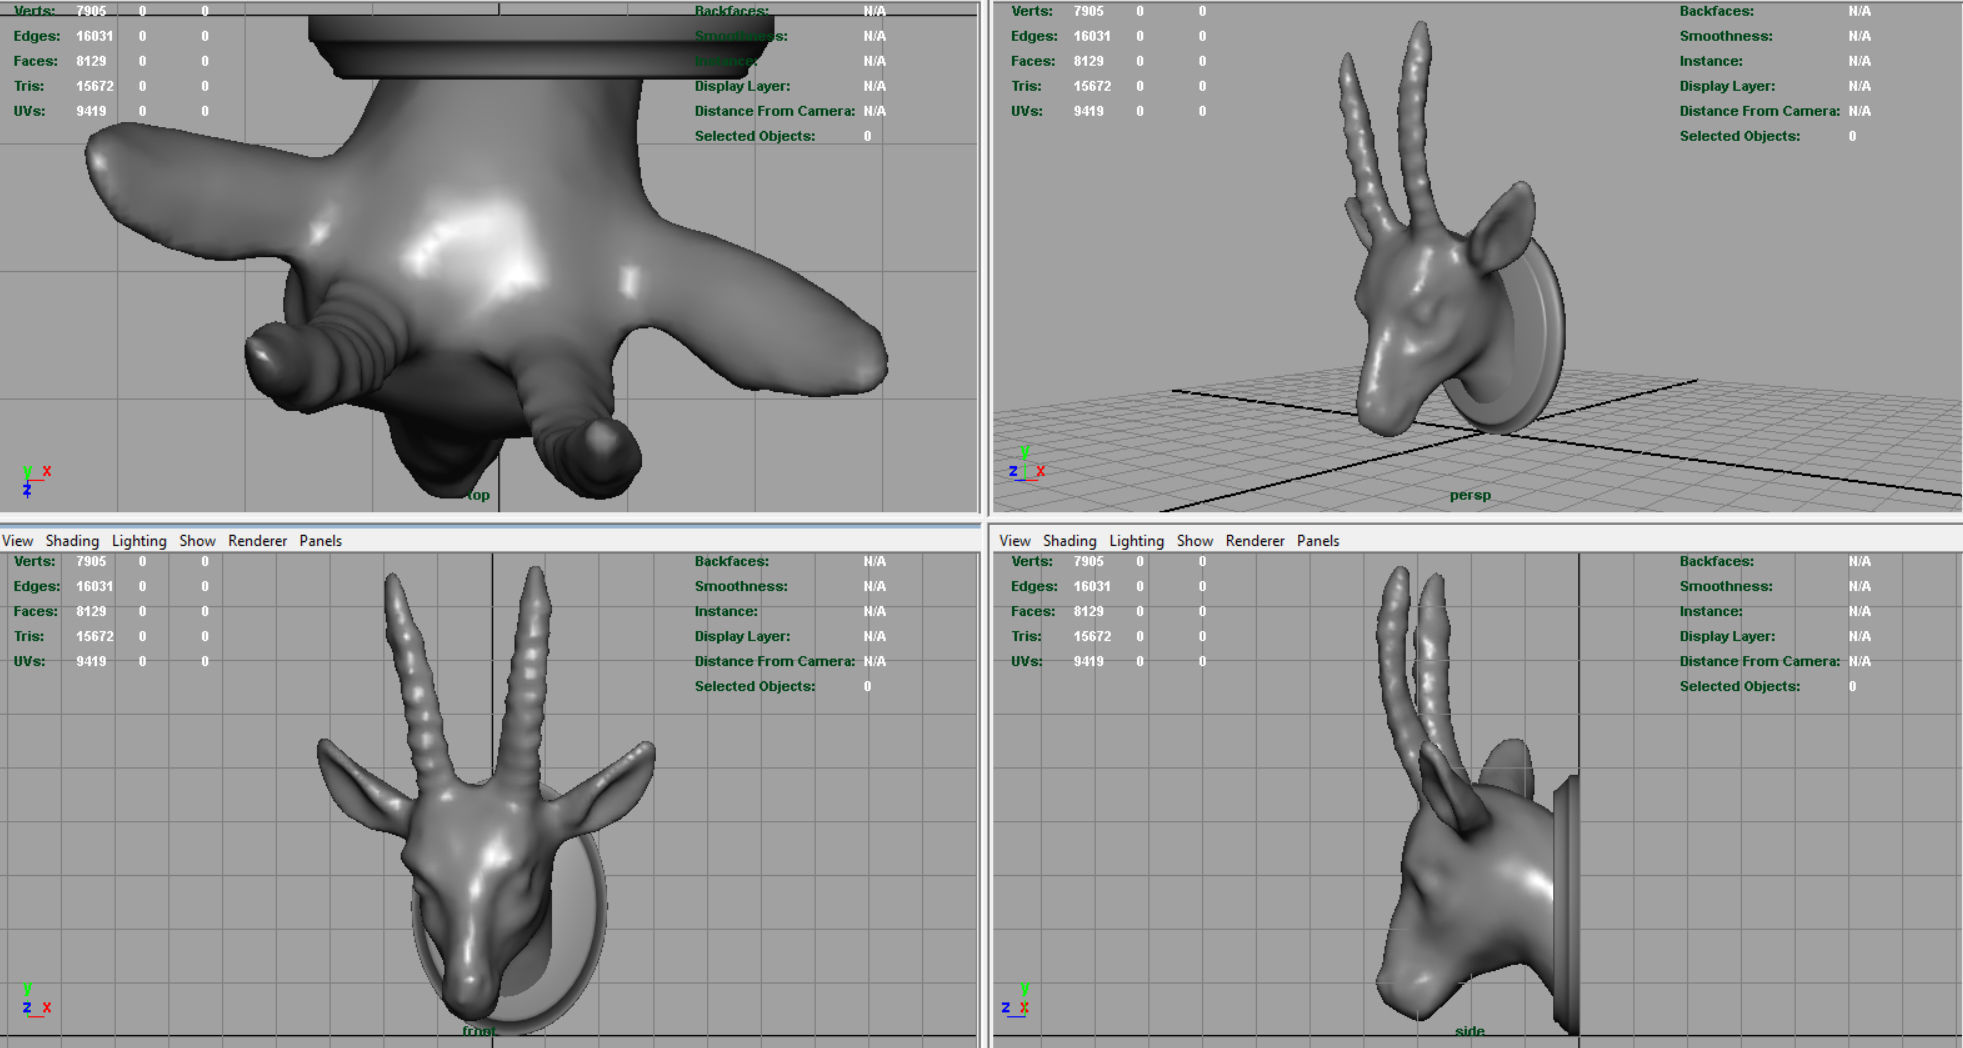Click axis orientation gizmo in persp viewport
Screen dimensions: 1963x1048
(1027, 466)
